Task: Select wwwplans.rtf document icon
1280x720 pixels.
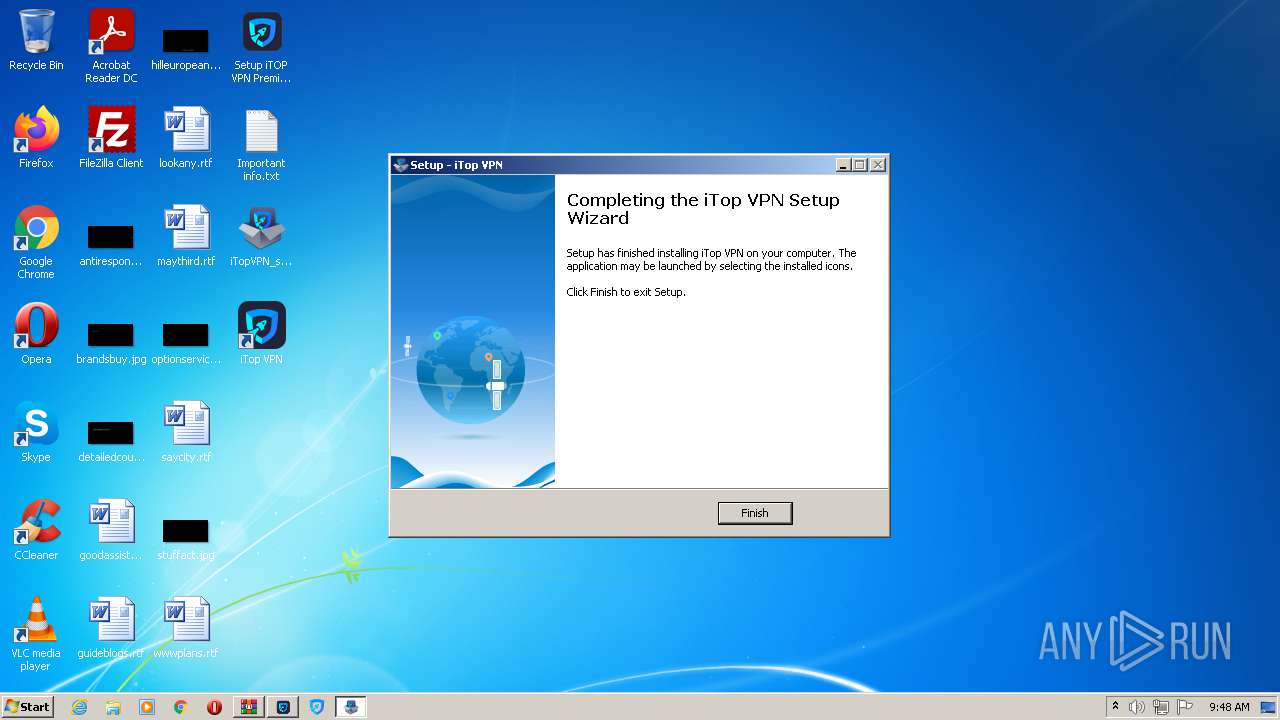Action: [x=186, y=628]
